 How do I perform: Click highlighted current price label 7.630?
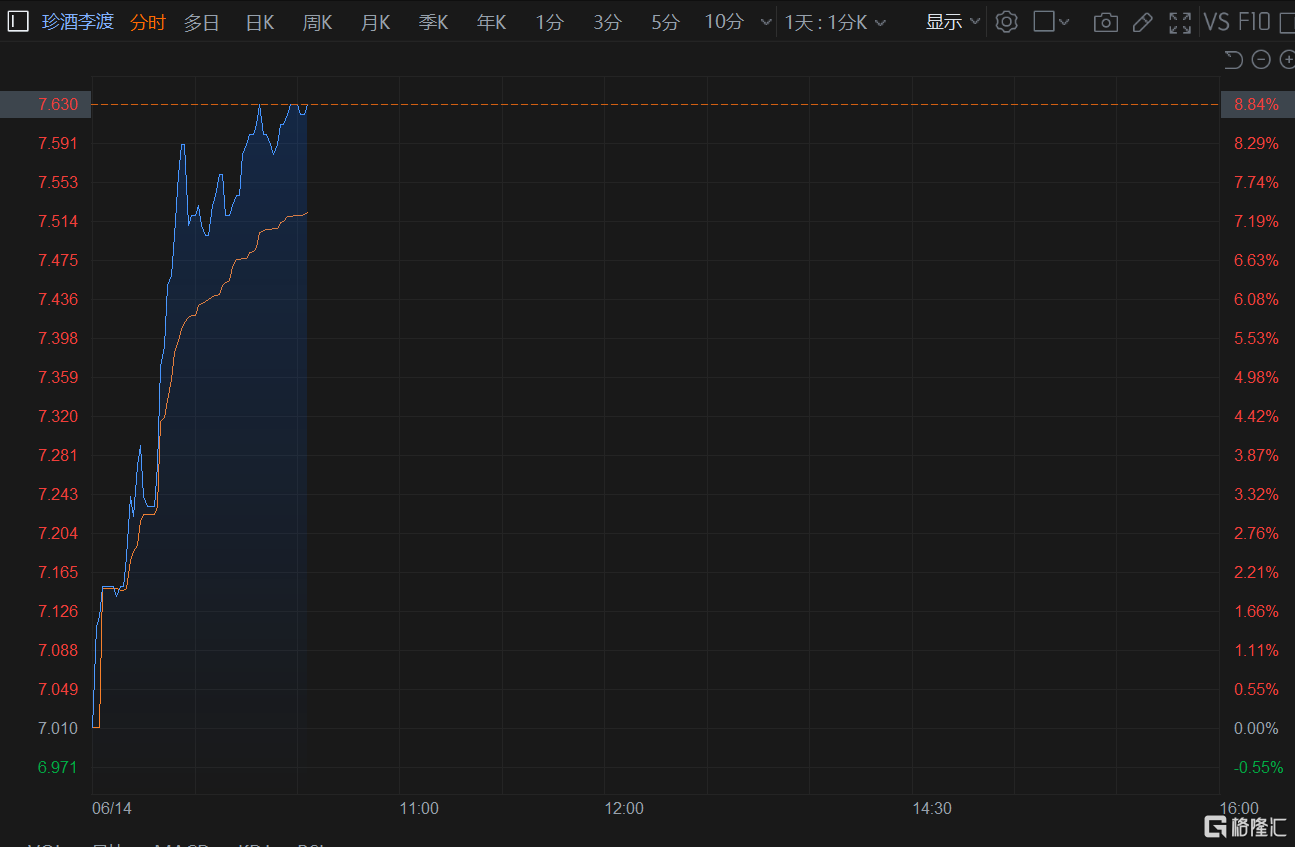point(58,104)
